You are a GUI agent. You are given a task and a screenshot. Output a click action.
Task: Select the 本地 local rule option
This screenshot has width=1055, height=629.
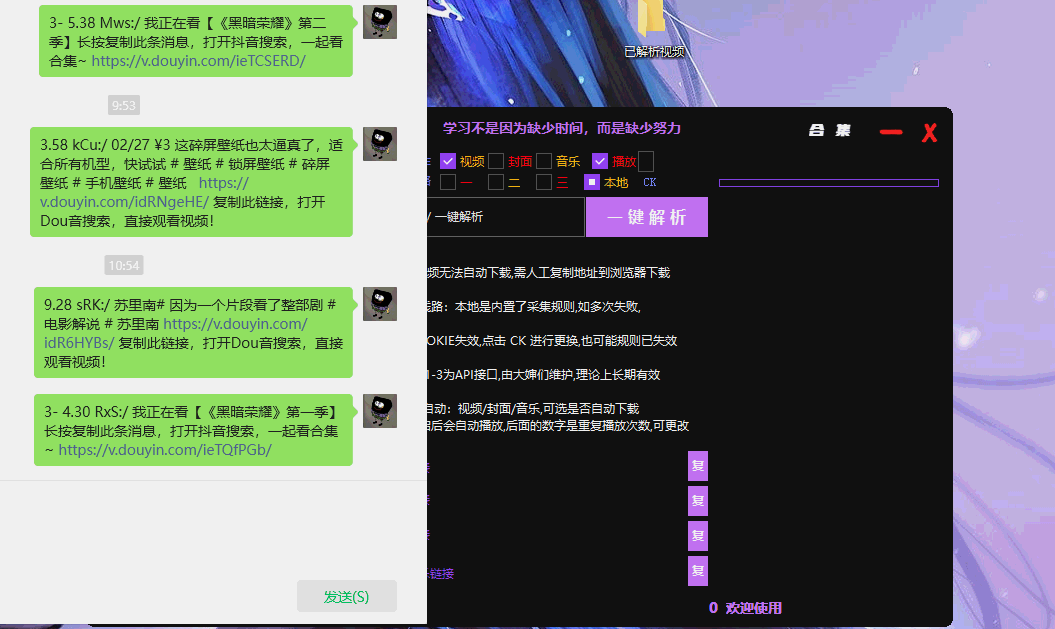(591, 181)
